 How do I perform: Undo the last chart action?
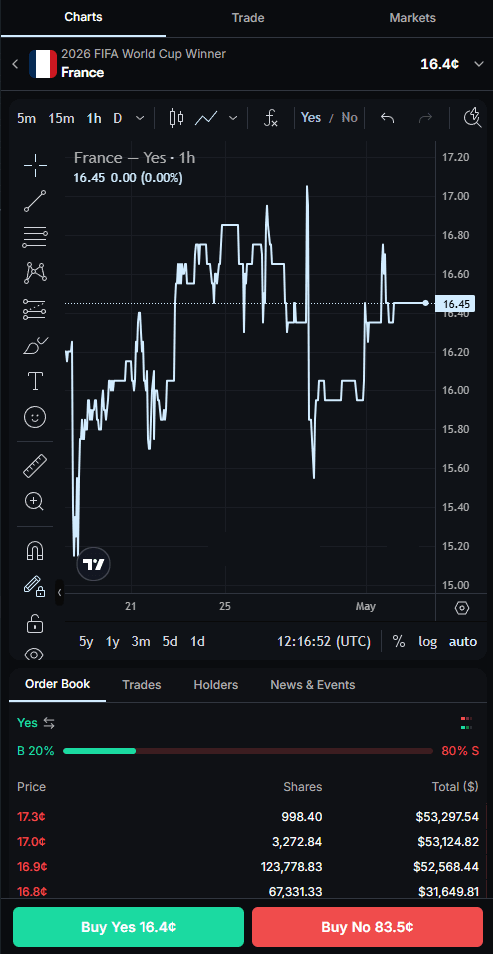coord(387,117)
